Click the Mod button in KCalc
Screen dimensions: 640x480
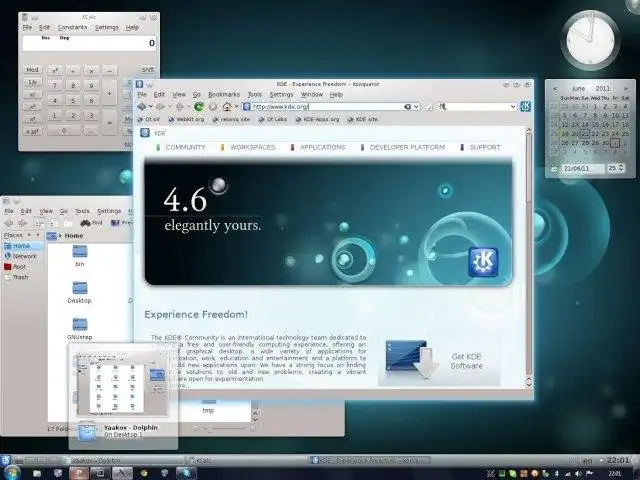click(32, 70)
